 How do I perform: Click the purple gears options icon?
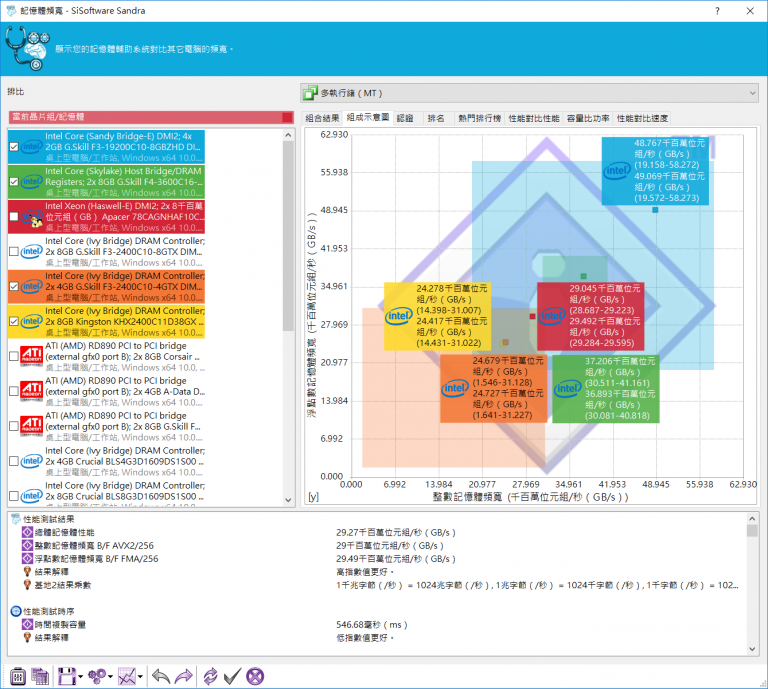(97, 677)
